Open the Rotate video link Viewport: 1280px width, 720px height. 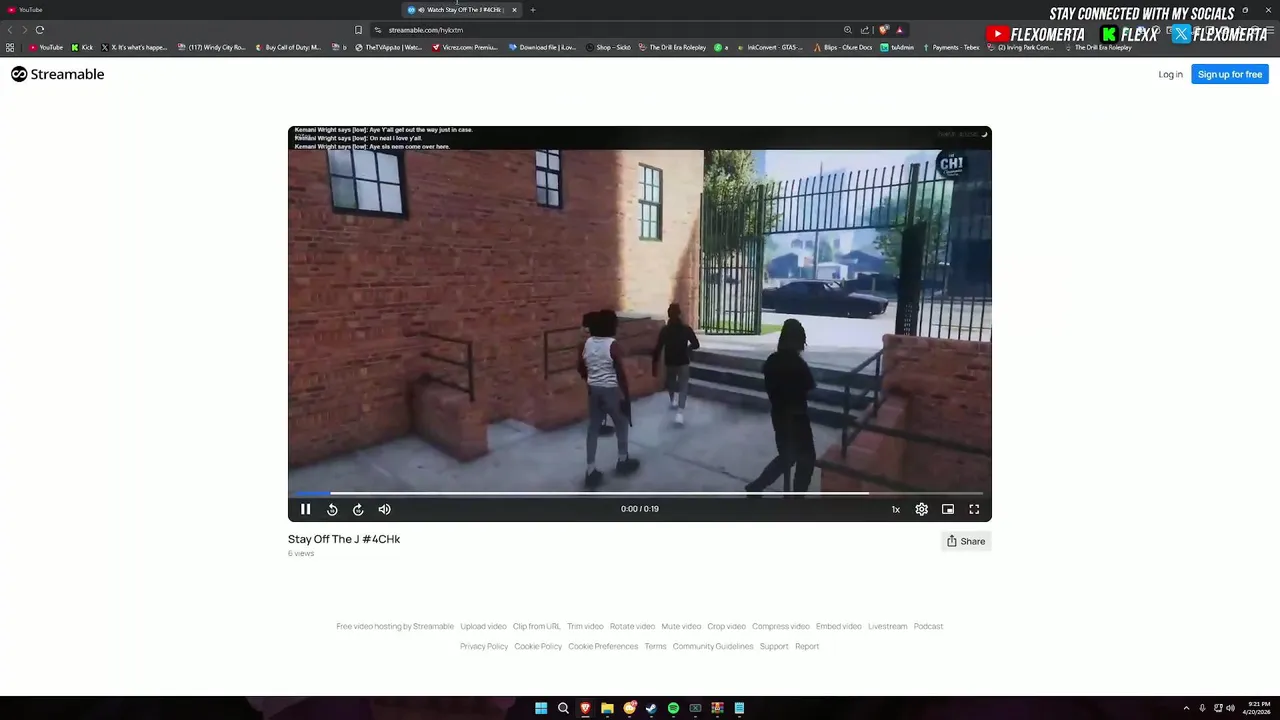[x=632, y=626]
